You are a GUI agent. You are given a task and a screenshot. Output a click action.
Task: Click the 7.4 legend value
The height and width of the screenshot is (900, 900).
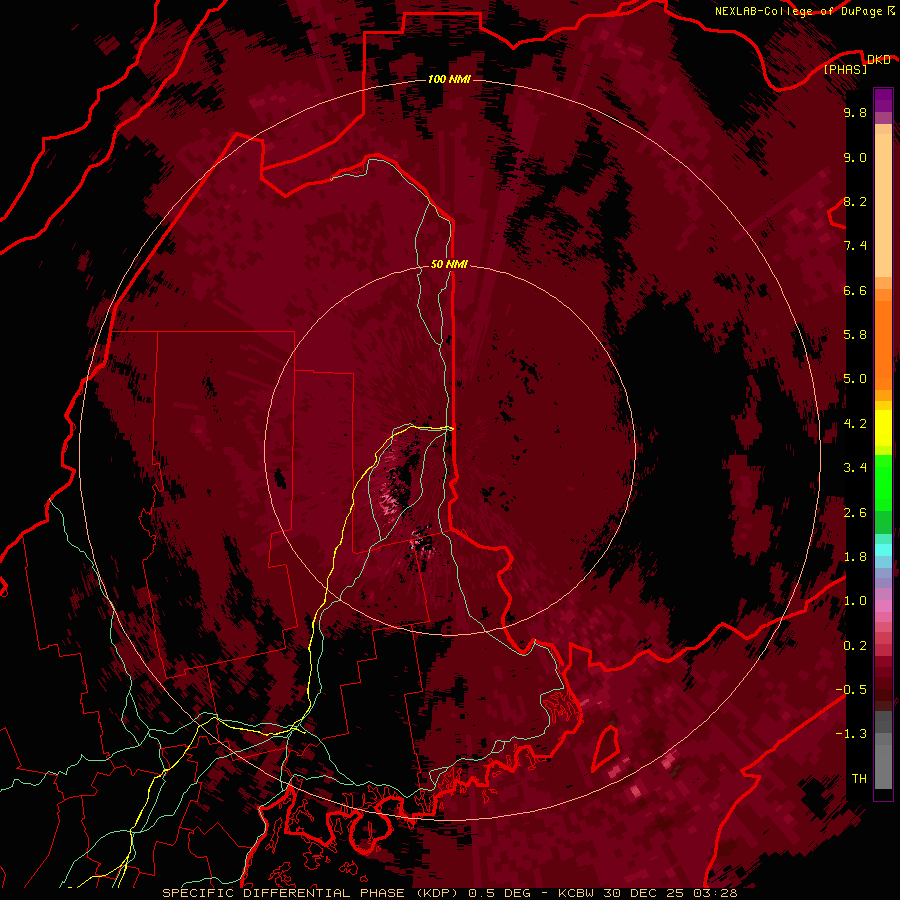click(855, 246)
